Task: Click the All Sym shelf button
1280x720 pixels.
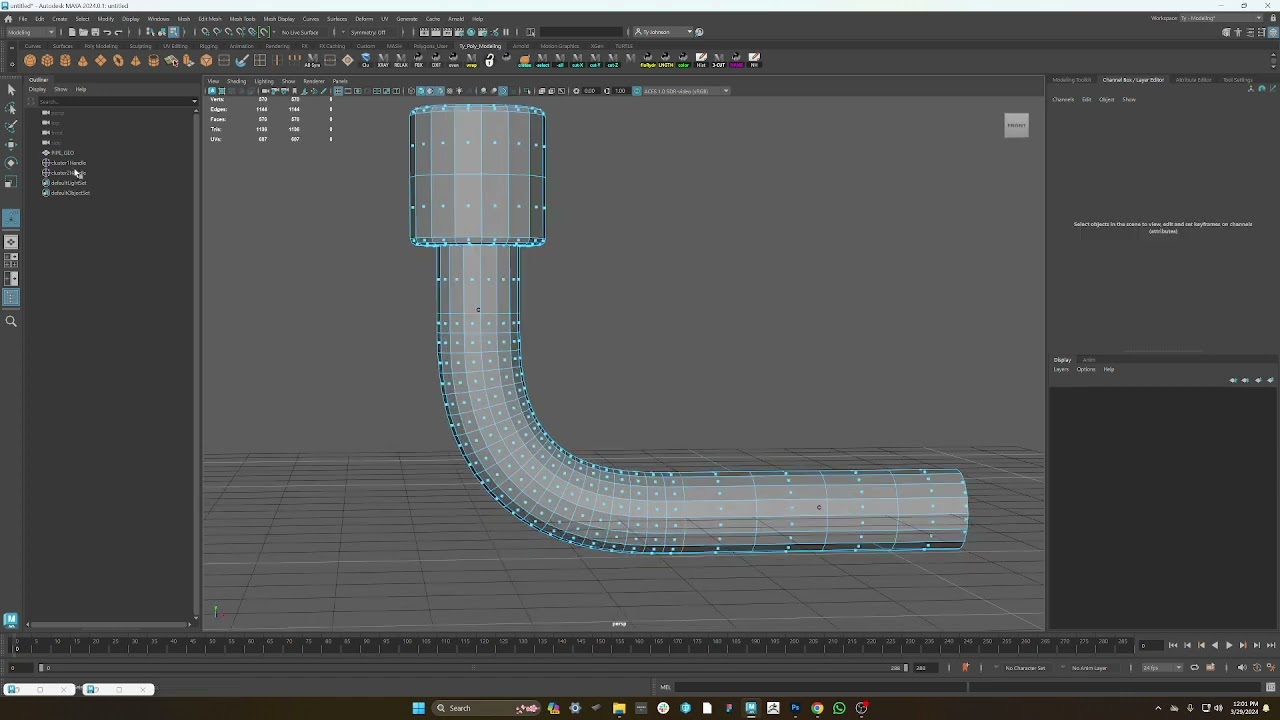Action: click(x=312, y=61)
